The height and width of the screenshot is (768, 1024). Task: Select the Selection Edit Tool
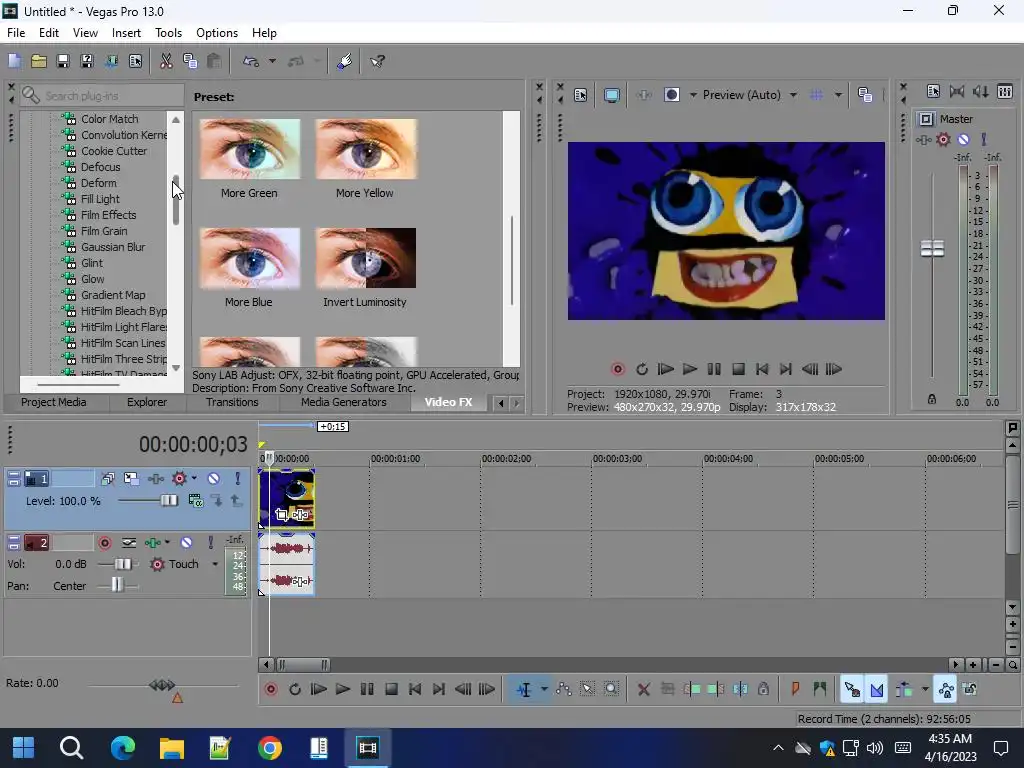pyautogui.click(x=587, y=690)
